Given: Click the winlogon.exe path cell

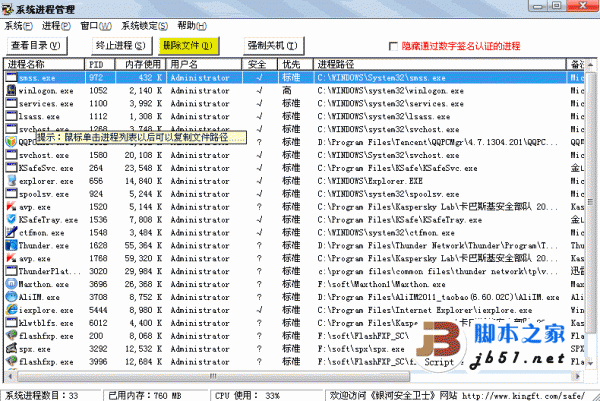Looking at the screenshot, I should coord(390,91).
